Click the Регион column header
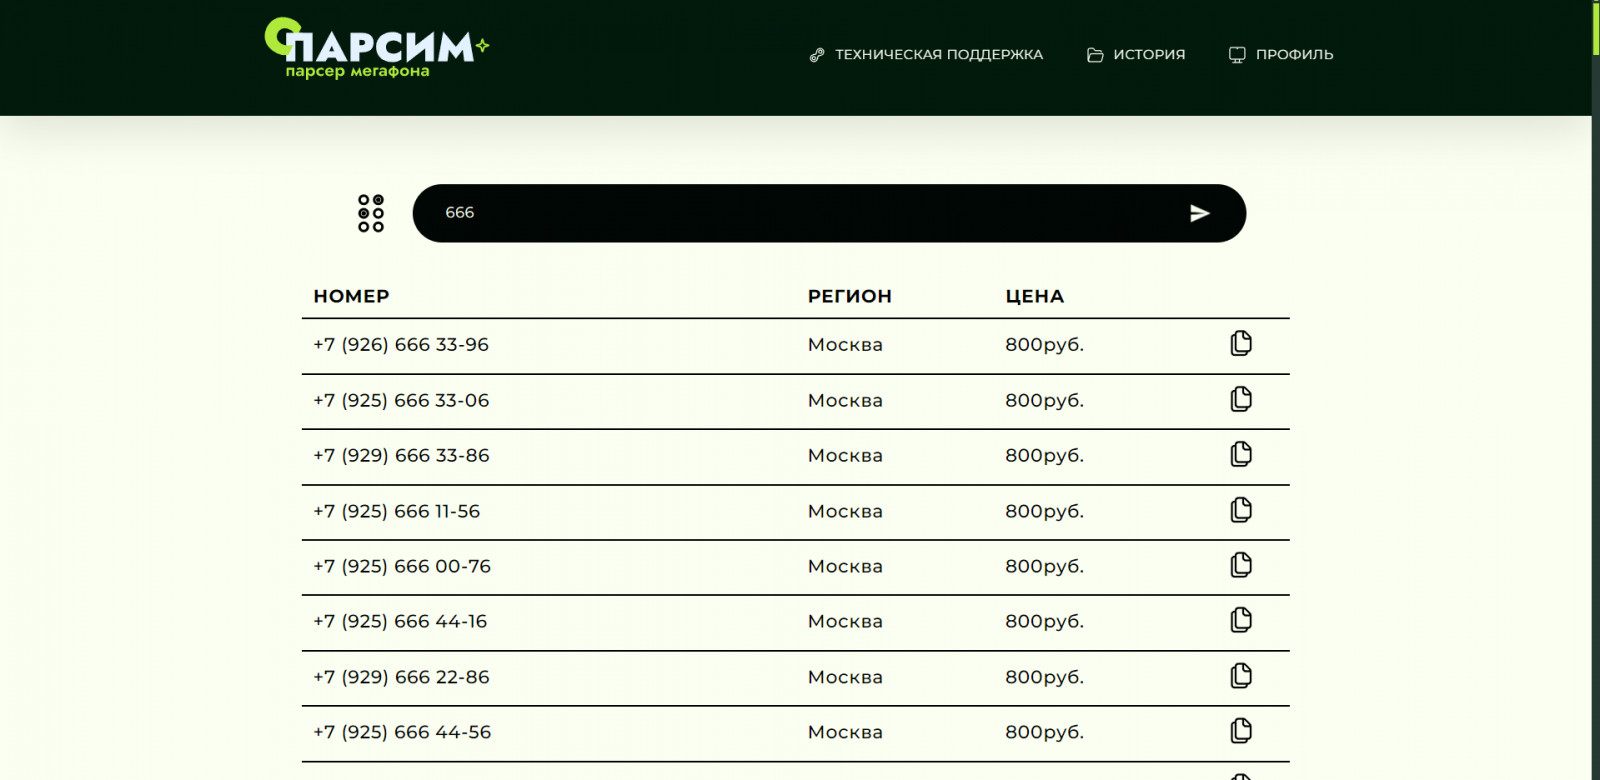Screen dimensions: 1600x780 849,297
